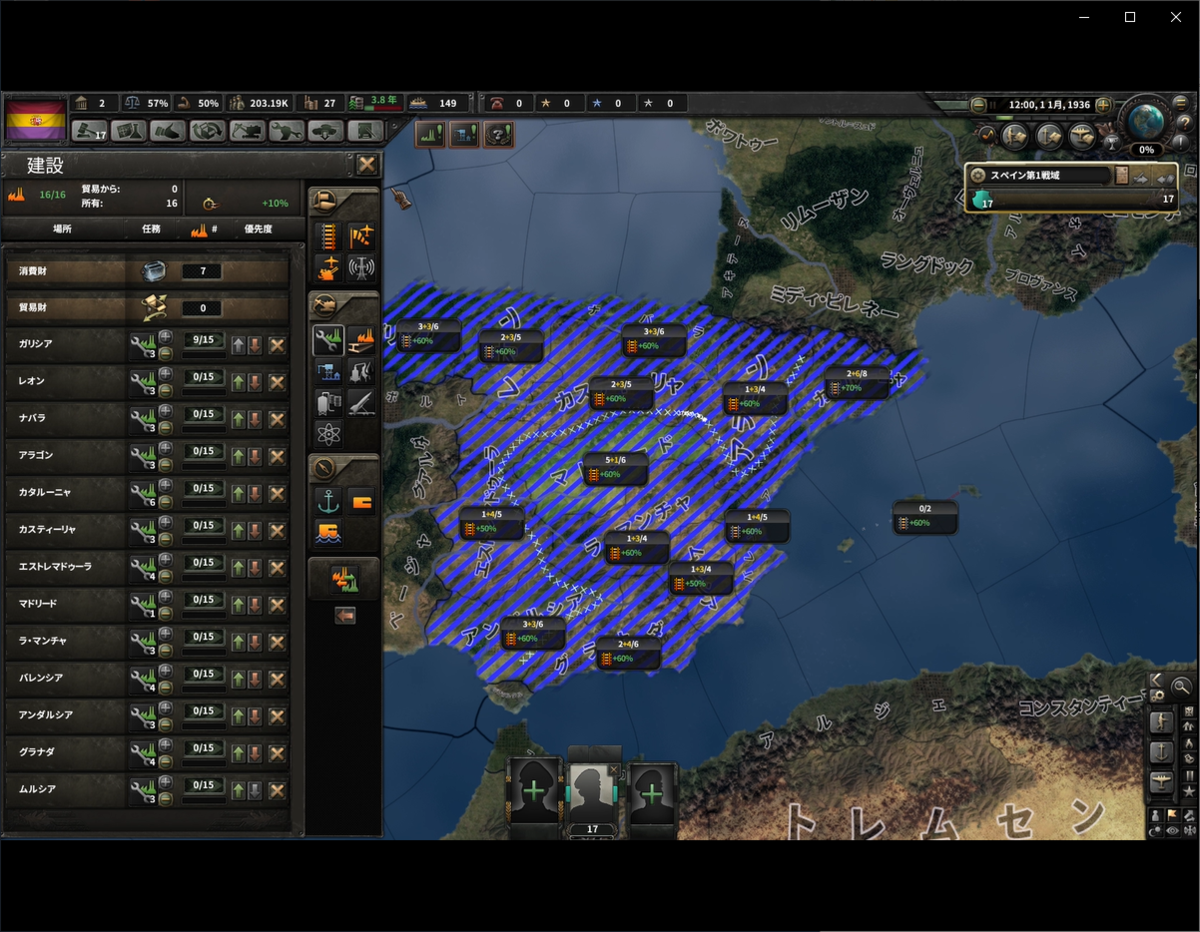Move バレンシア to higher priority
This screenshot has height=932, width=1200.
tap(238, 678)
